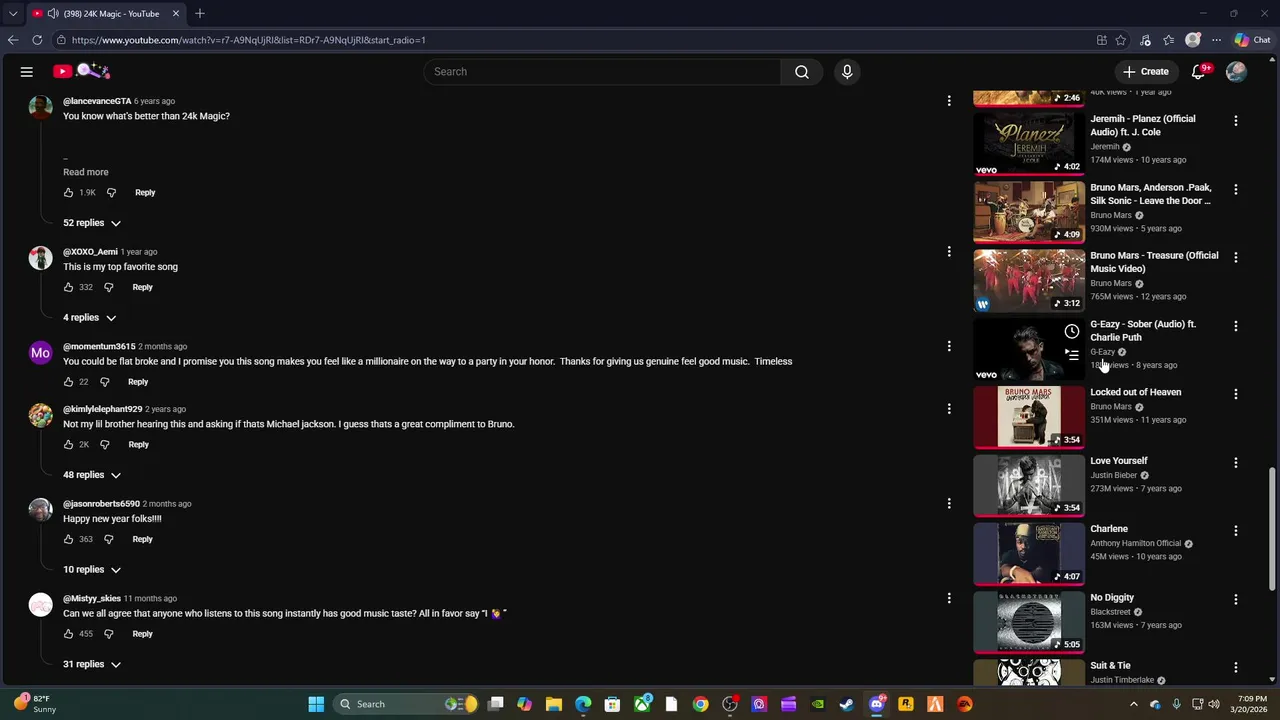Bookmark this page with the star icon
The image size is (1280, 720).
pos(1120,40)
